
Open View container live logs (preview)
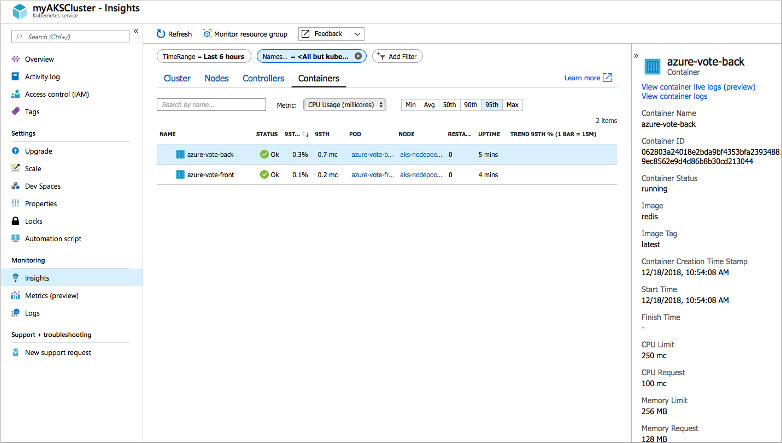pos(698,87)
